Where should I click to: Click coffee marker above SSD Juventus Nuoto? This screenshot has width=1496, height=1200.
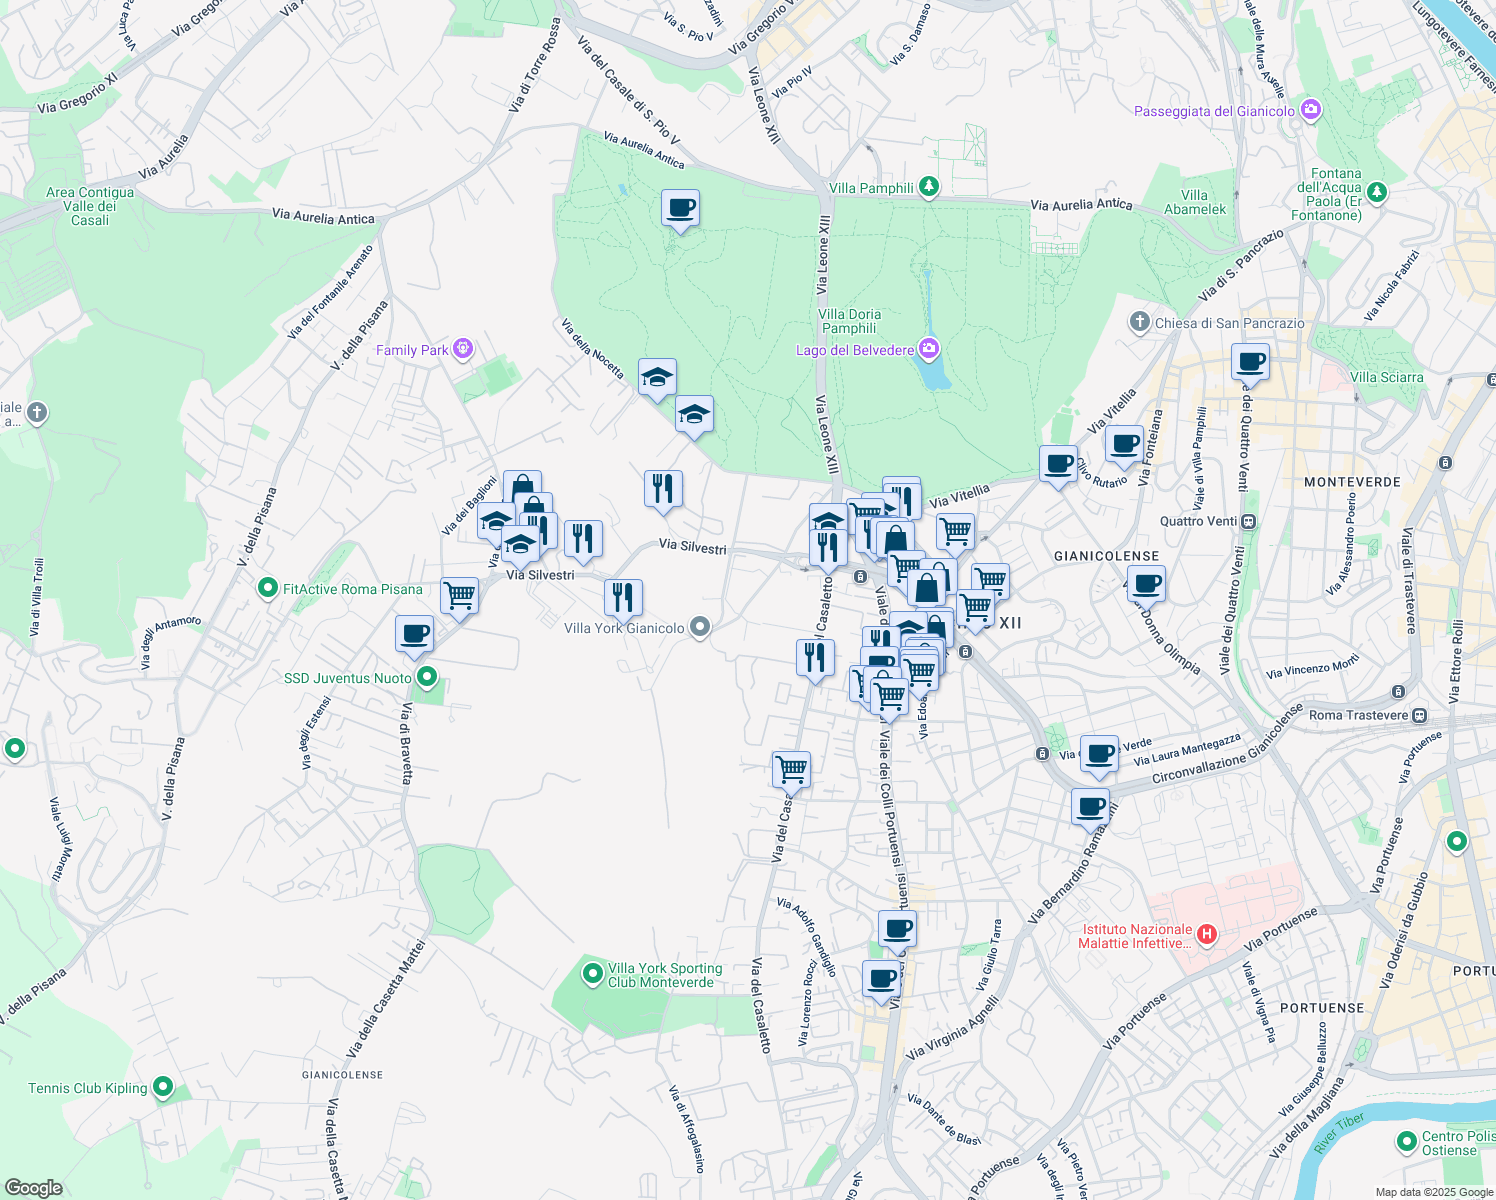click(414, 634)
